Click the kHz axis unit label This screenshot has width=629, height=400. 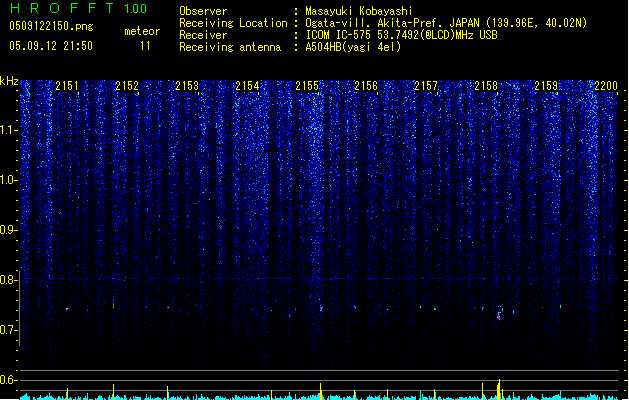point(9,81)
